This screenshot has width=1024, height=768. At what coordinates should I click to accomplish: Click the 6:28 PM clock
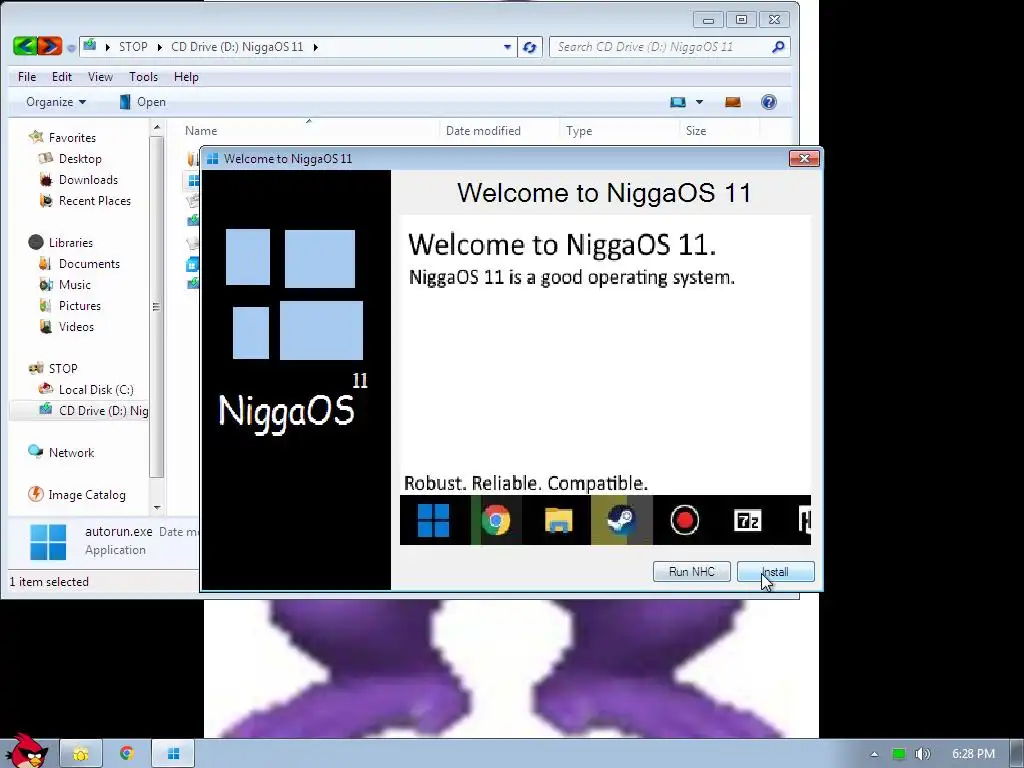(x=973, y=754)
